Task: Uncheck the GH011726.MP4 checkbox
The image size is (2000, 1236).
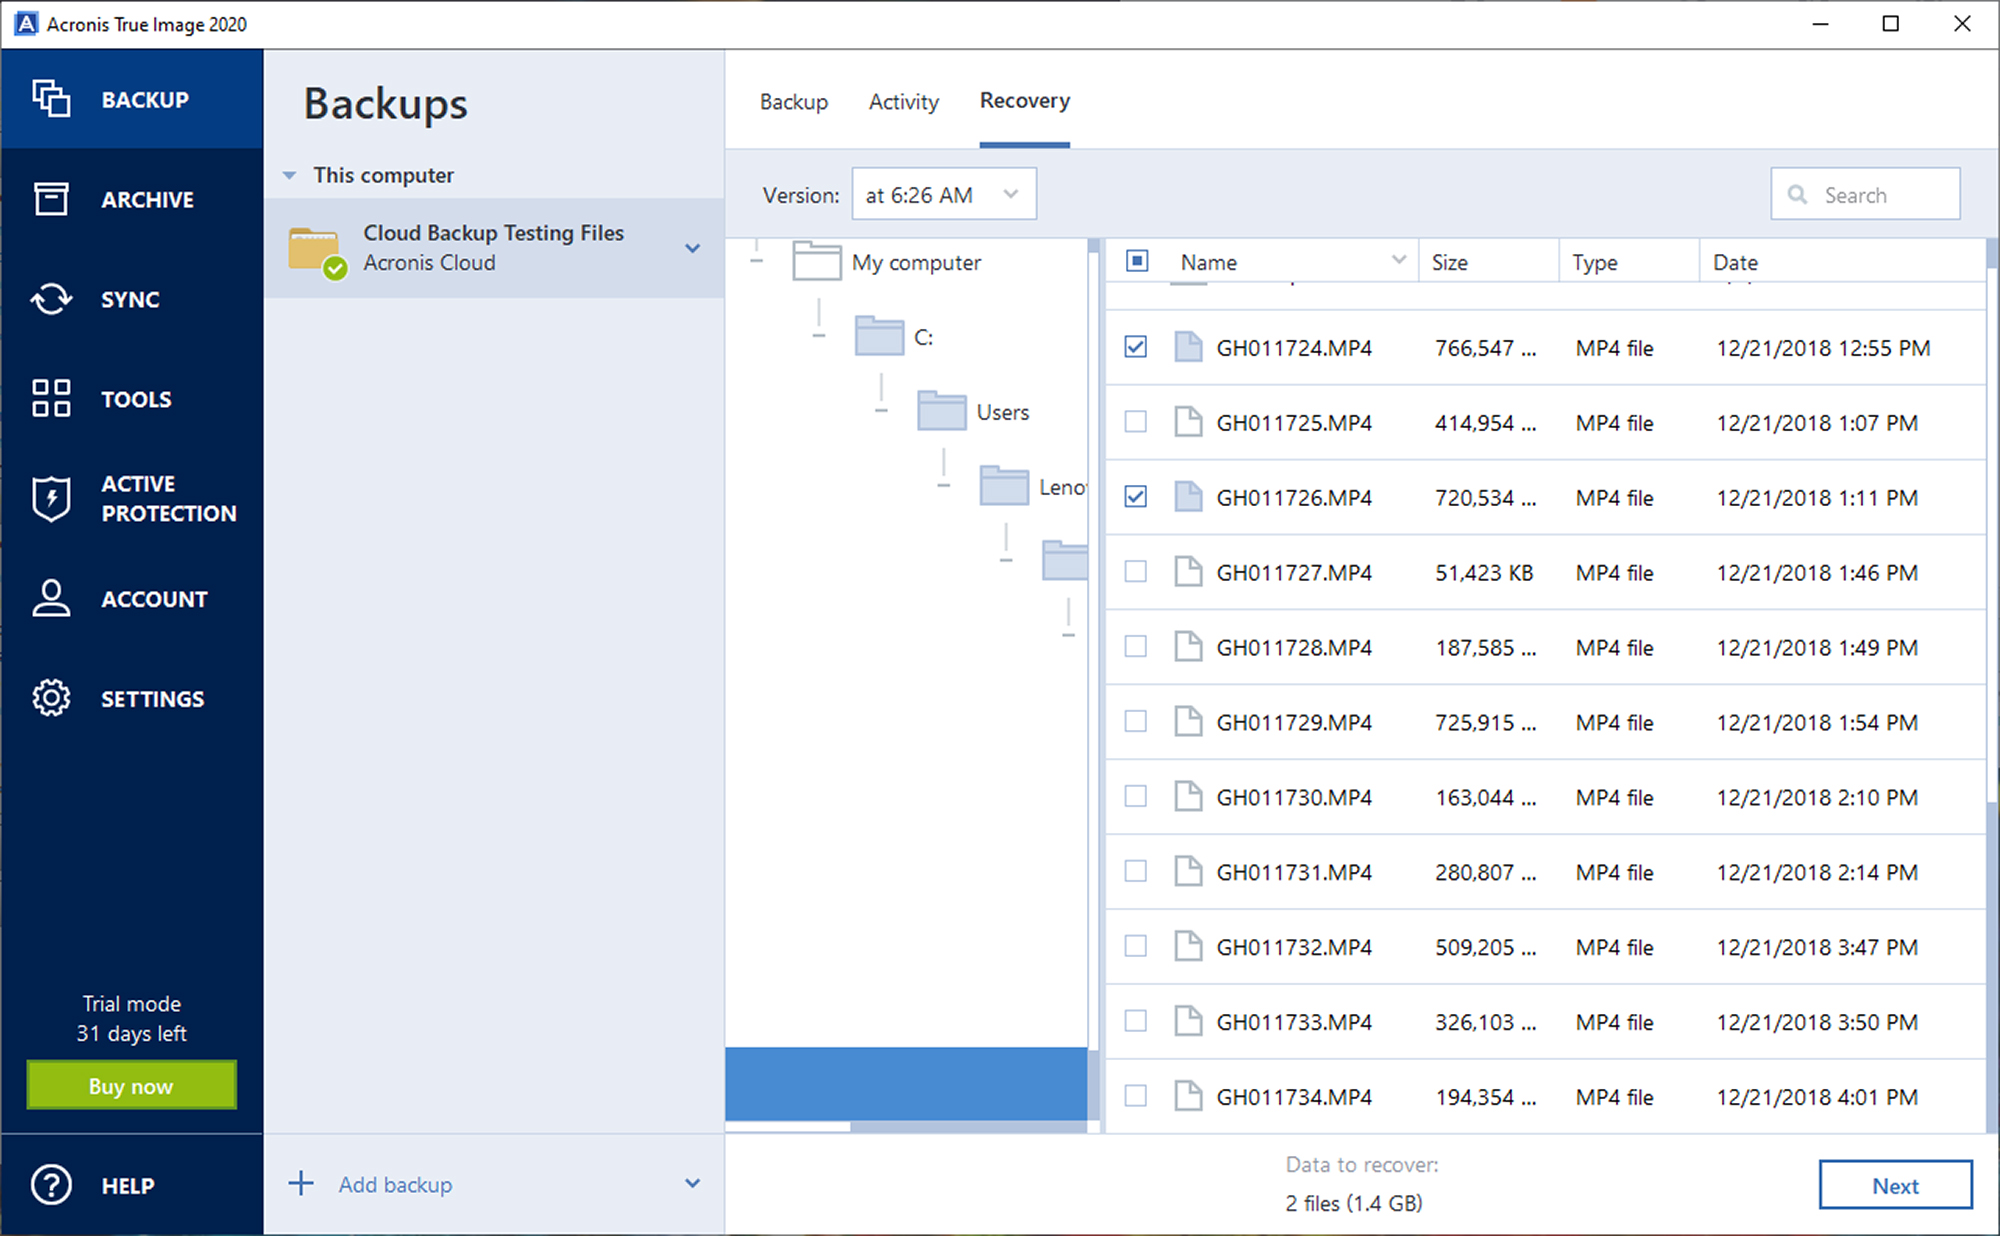Action: [x=1135, y=497]
